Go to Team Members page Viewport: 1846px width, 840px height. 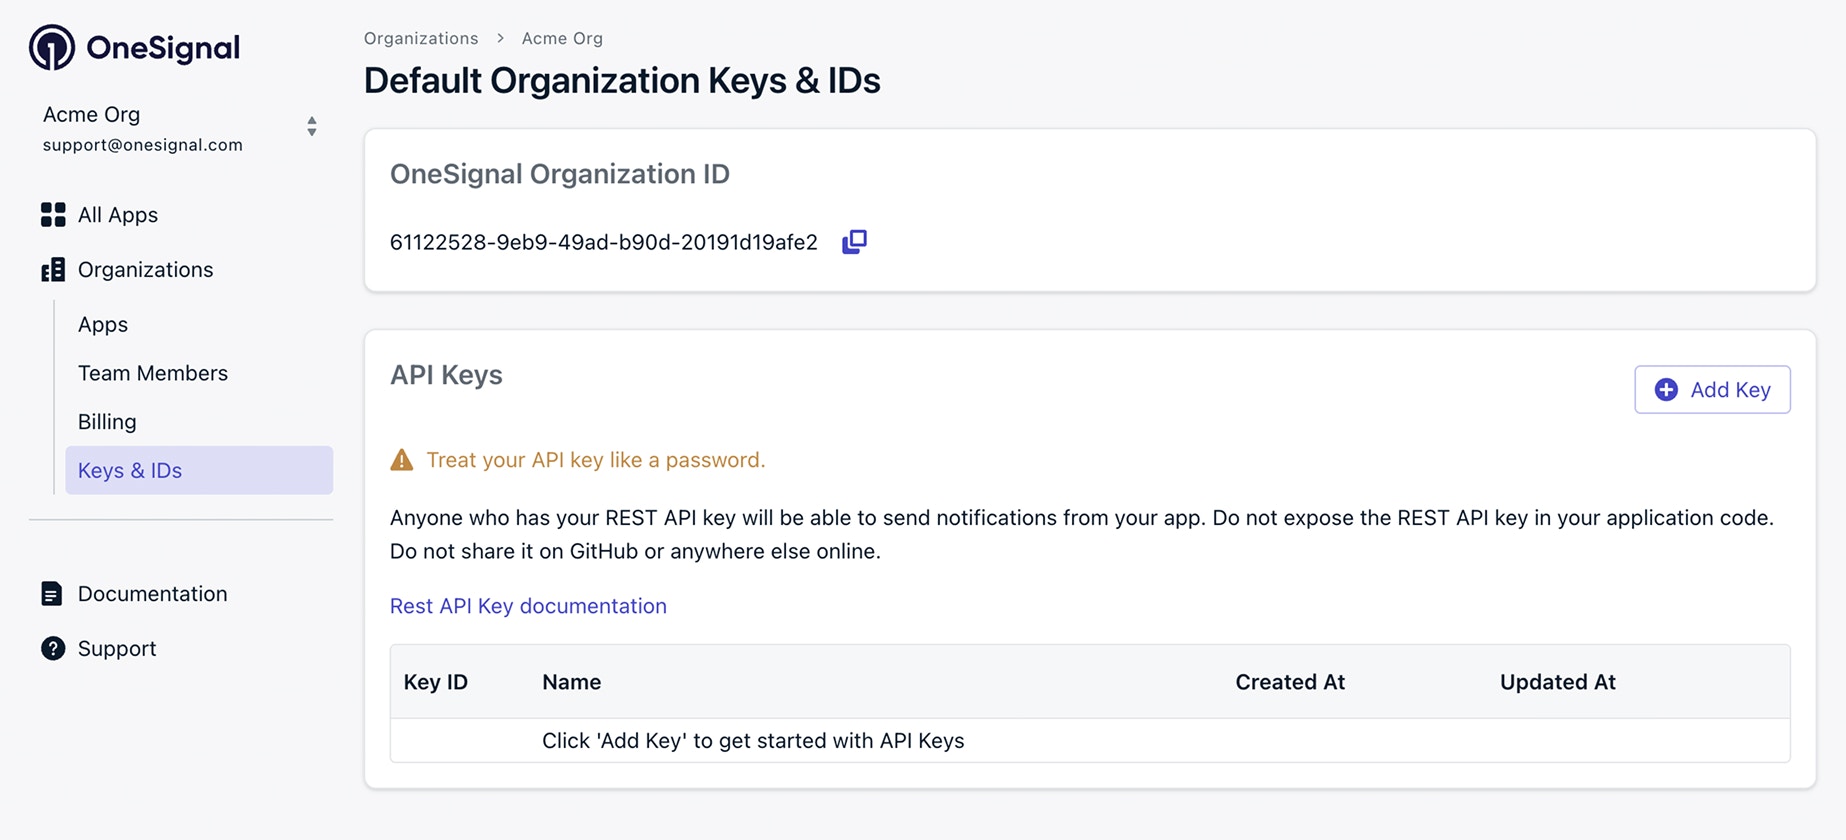point(153,373)
